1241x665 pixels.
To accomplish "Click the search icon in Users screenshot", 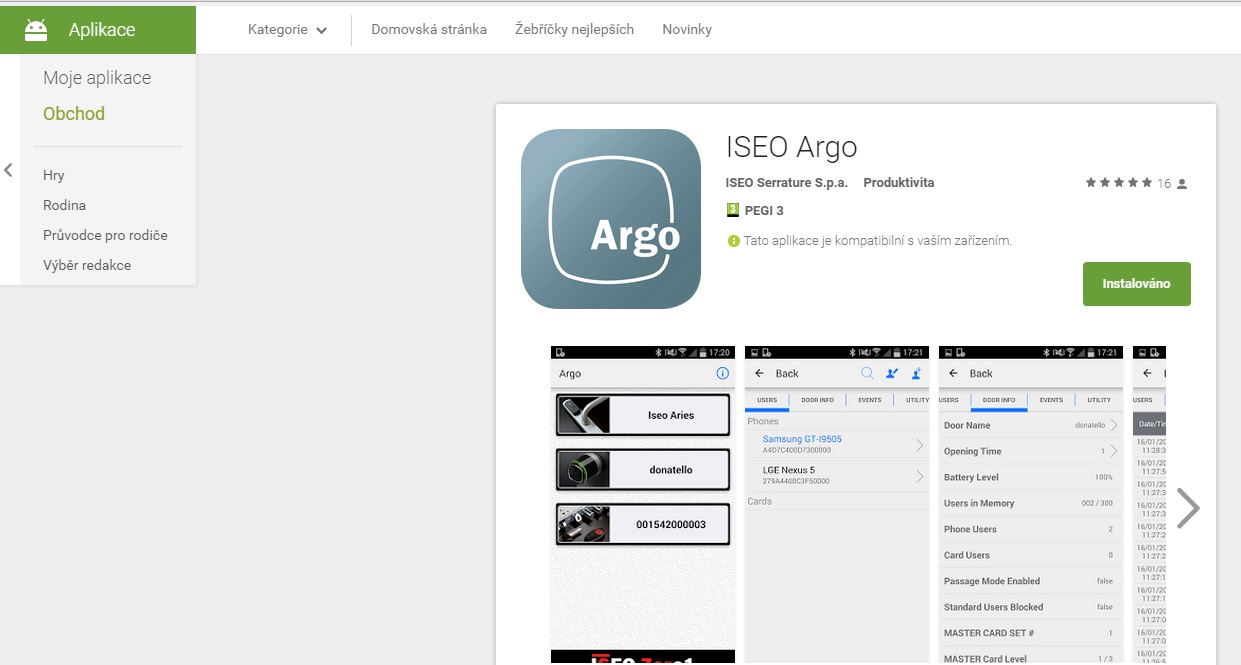I will click(x=867, y=373).
